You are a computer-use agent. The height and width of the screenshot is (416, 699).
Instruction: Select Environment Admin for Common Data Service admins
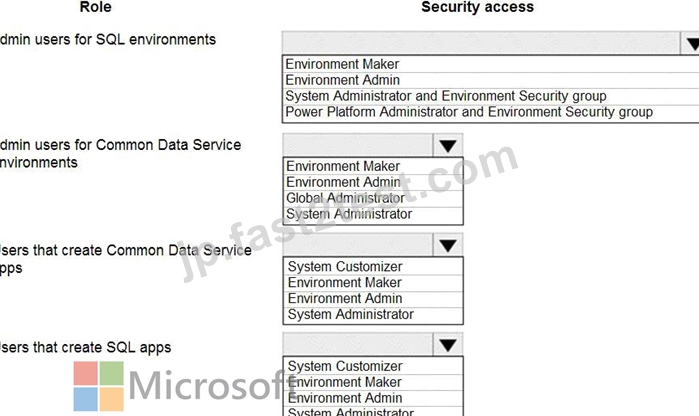(x=373, y=182)
